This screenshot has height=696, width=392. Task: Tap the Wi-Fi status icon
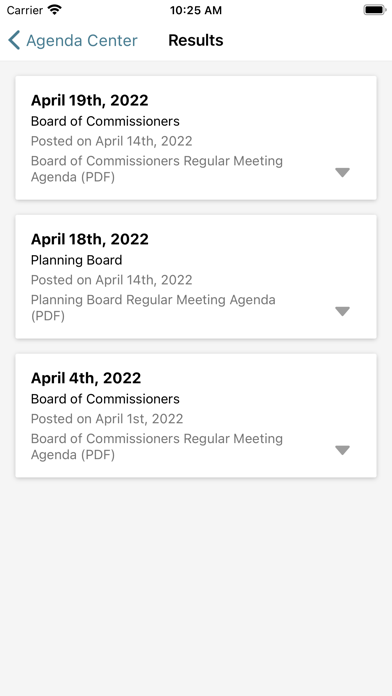tap(55, 10)
